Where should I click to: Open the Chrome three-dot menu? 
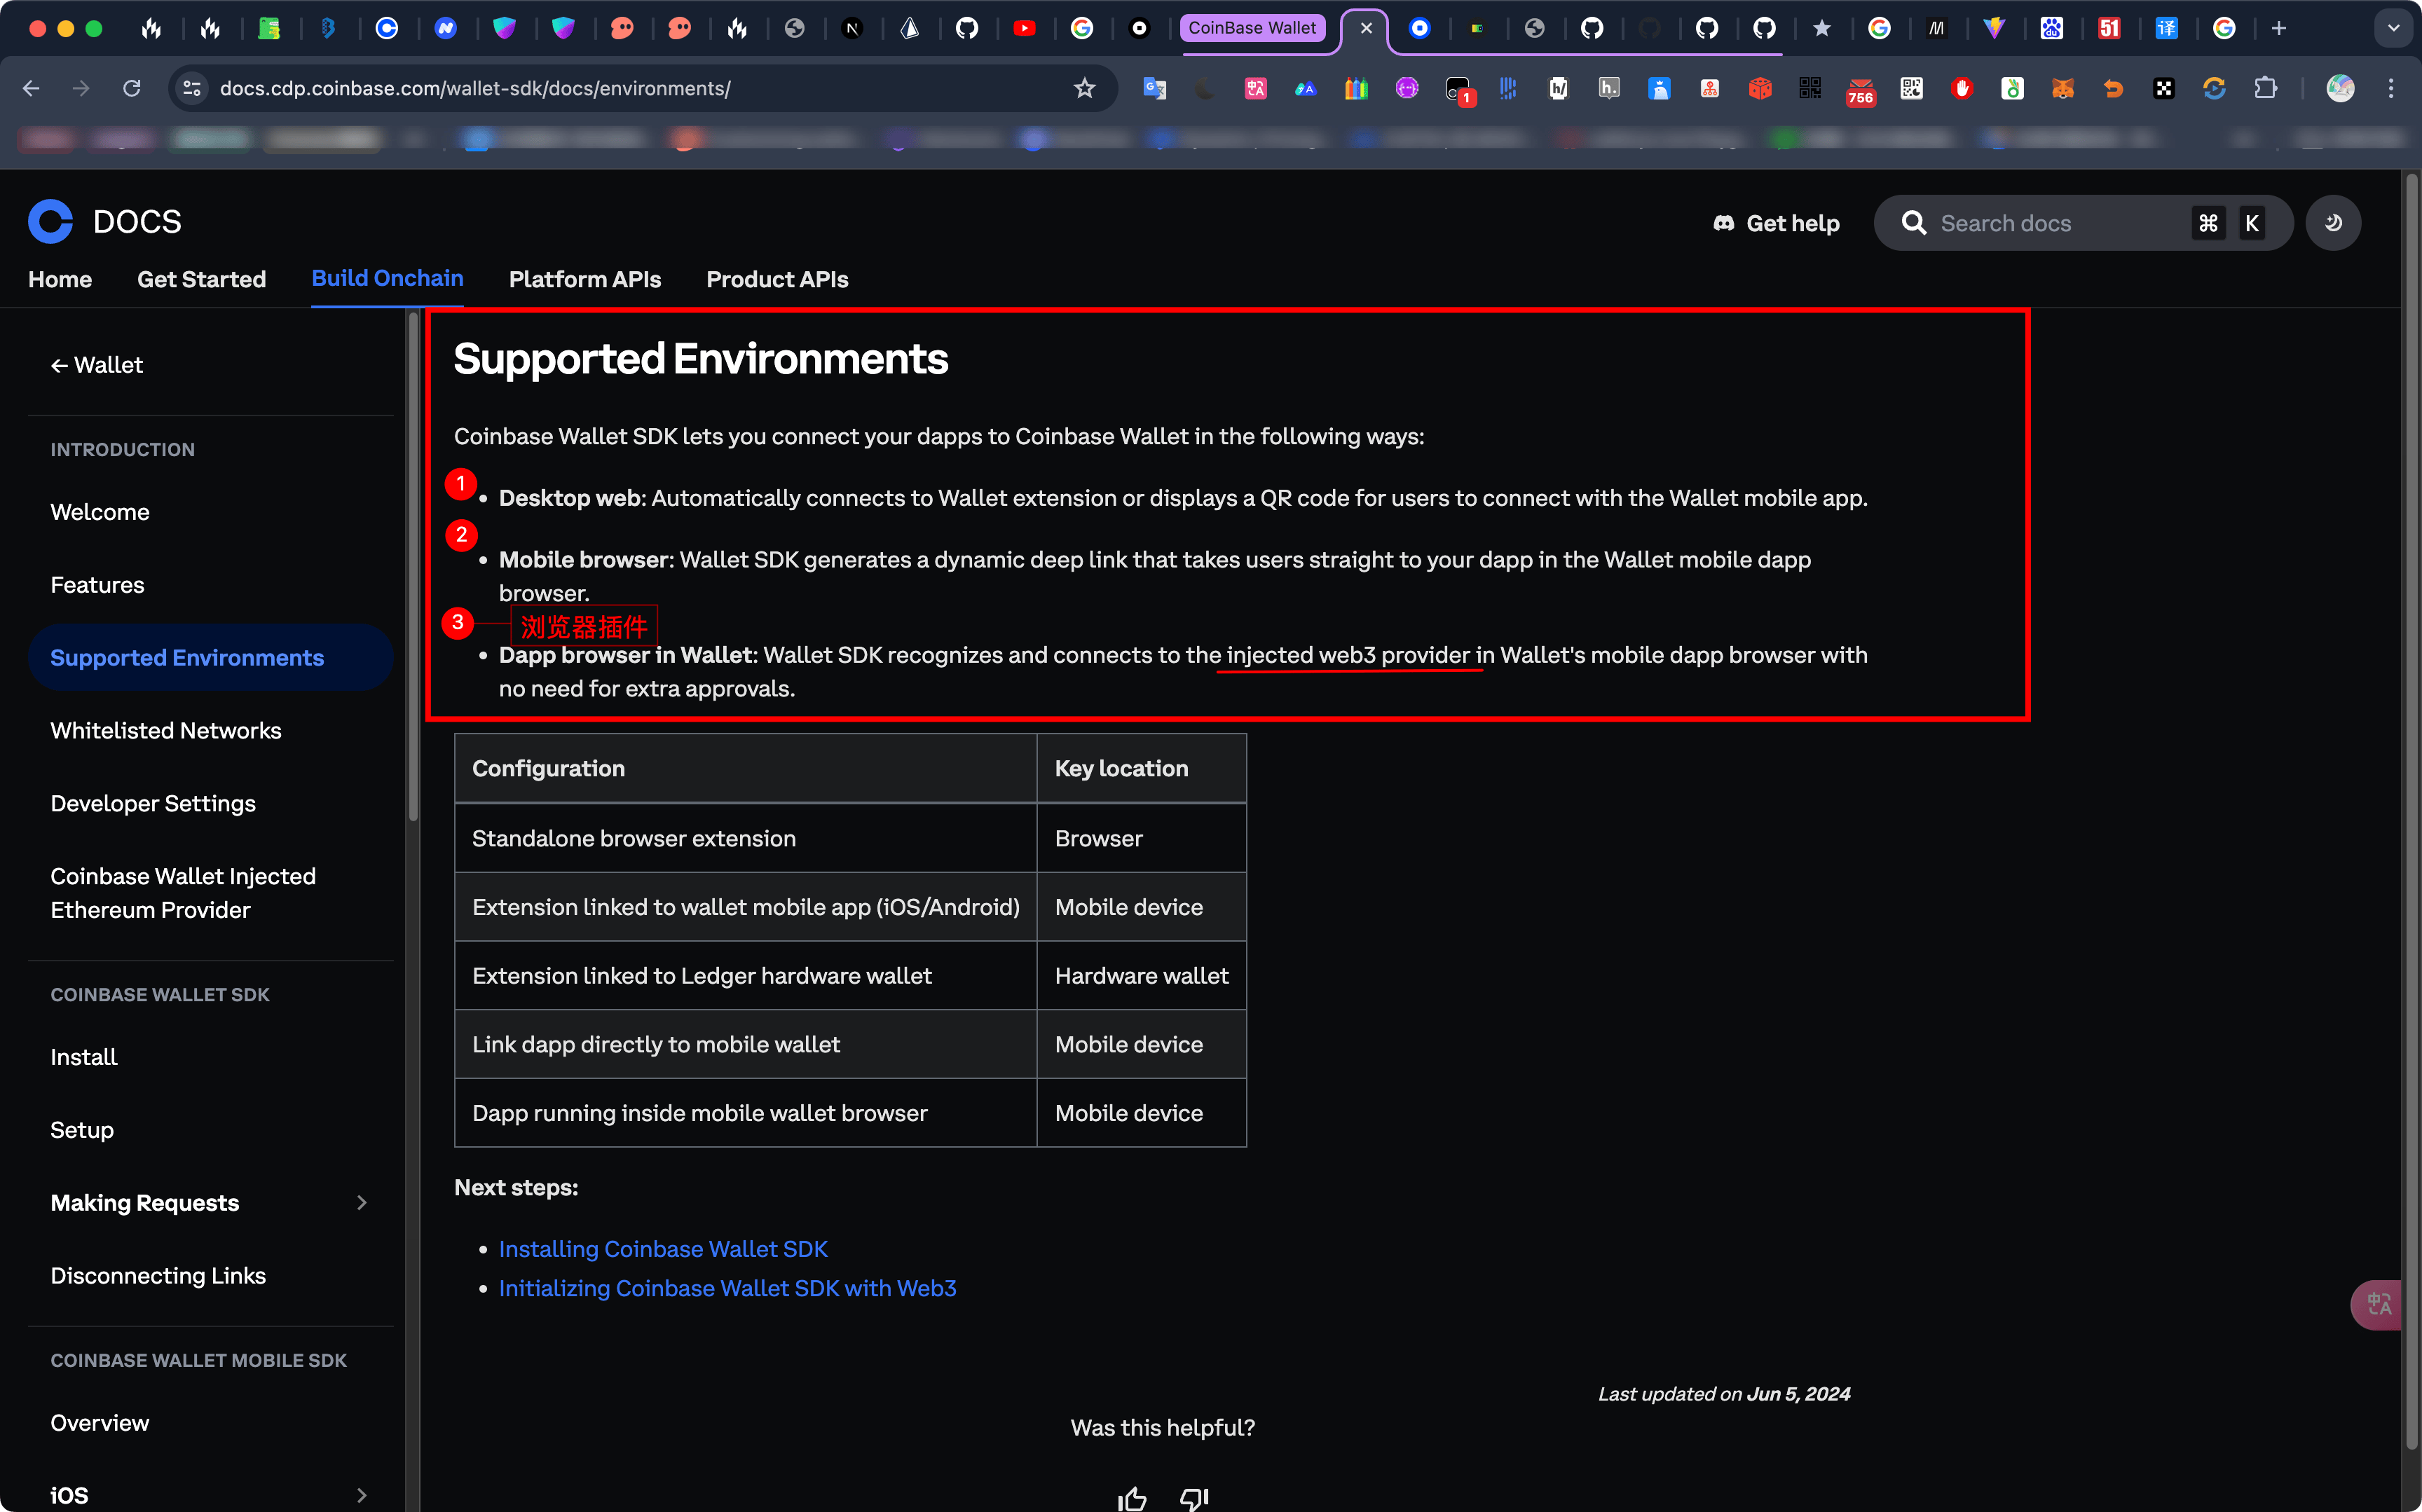click(2391, 88)
